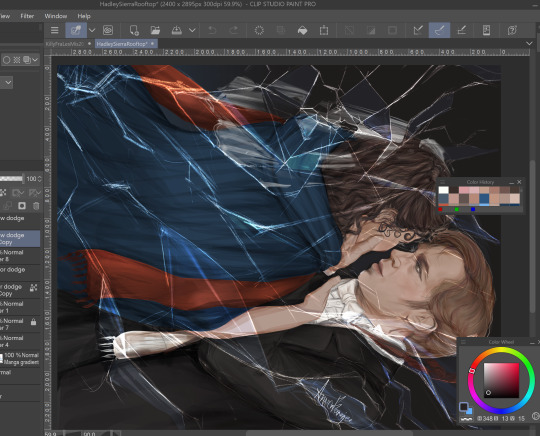Create a new document with New icon
Screen dimensions: 540x436
click(134, 30)
